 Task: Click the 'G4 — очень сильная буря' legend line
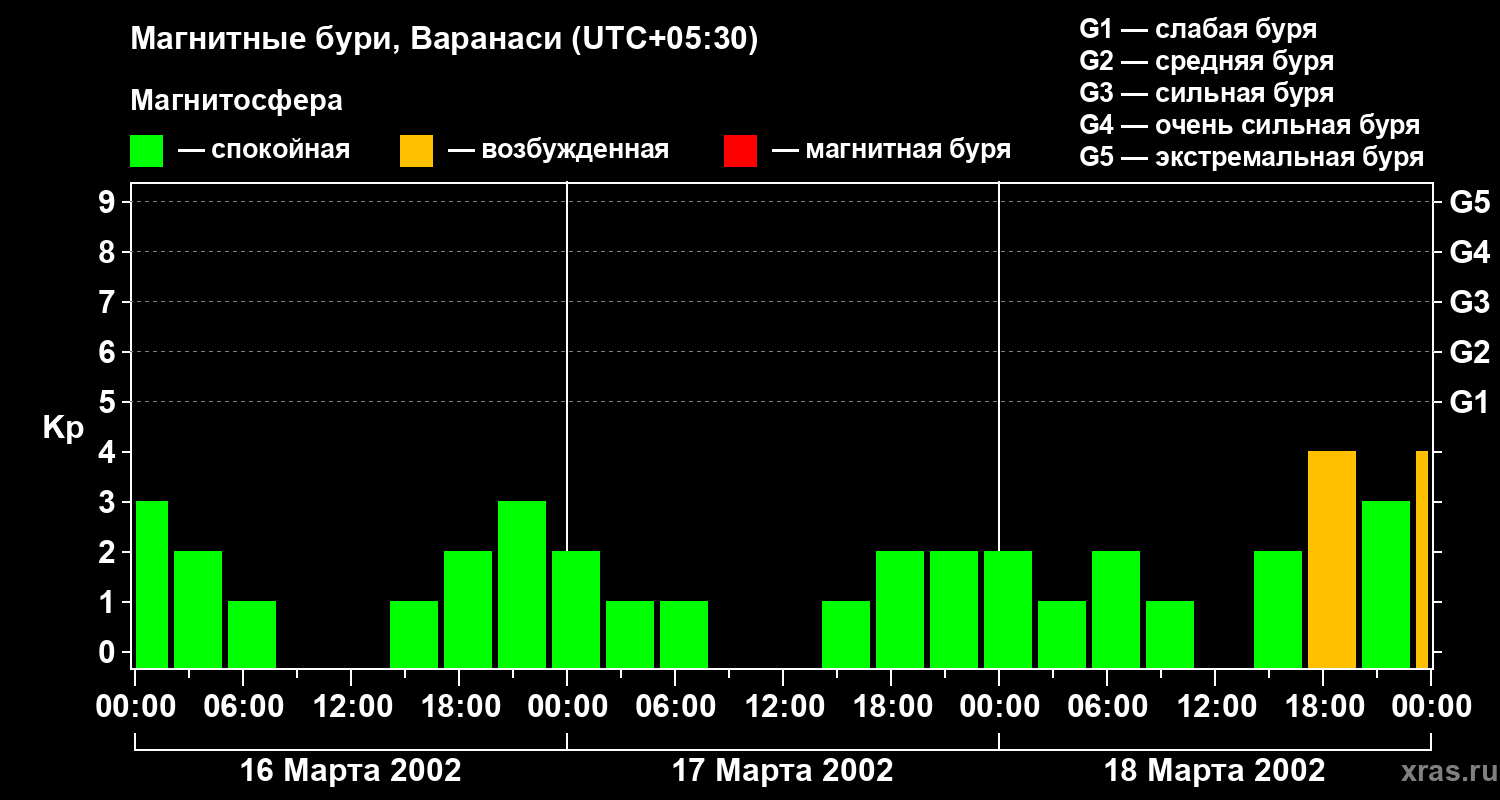1249,125
